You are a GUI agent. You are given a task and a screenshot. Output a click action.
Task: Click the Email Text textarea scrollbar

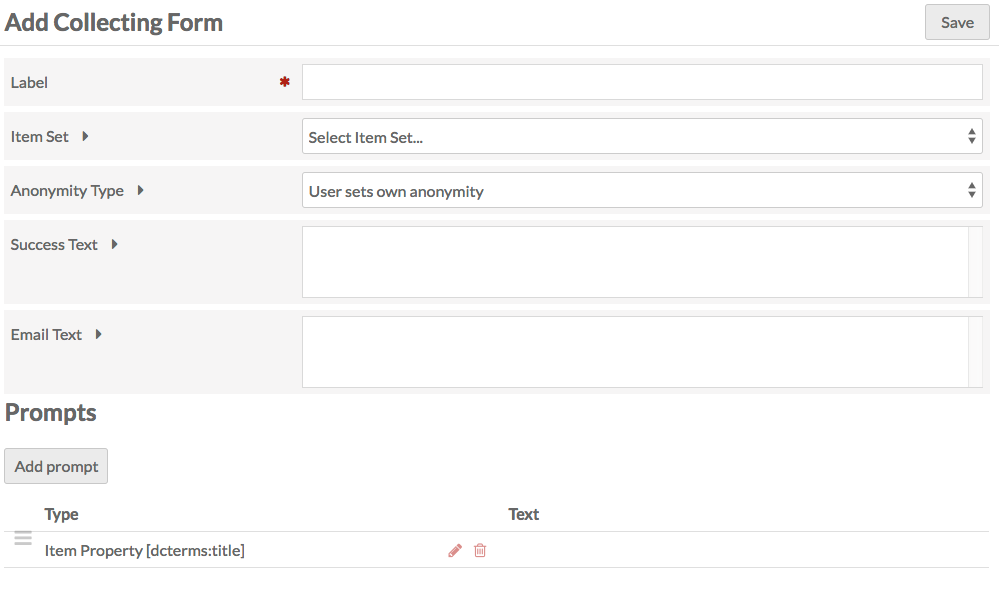[975, 352]
